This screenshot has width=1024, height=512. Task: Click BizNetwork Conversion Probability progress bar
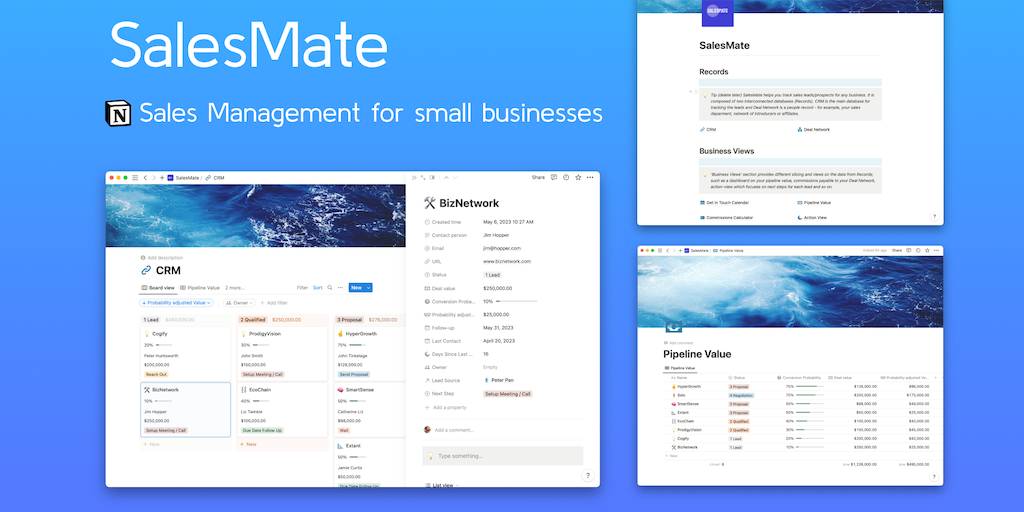[517, 301]
